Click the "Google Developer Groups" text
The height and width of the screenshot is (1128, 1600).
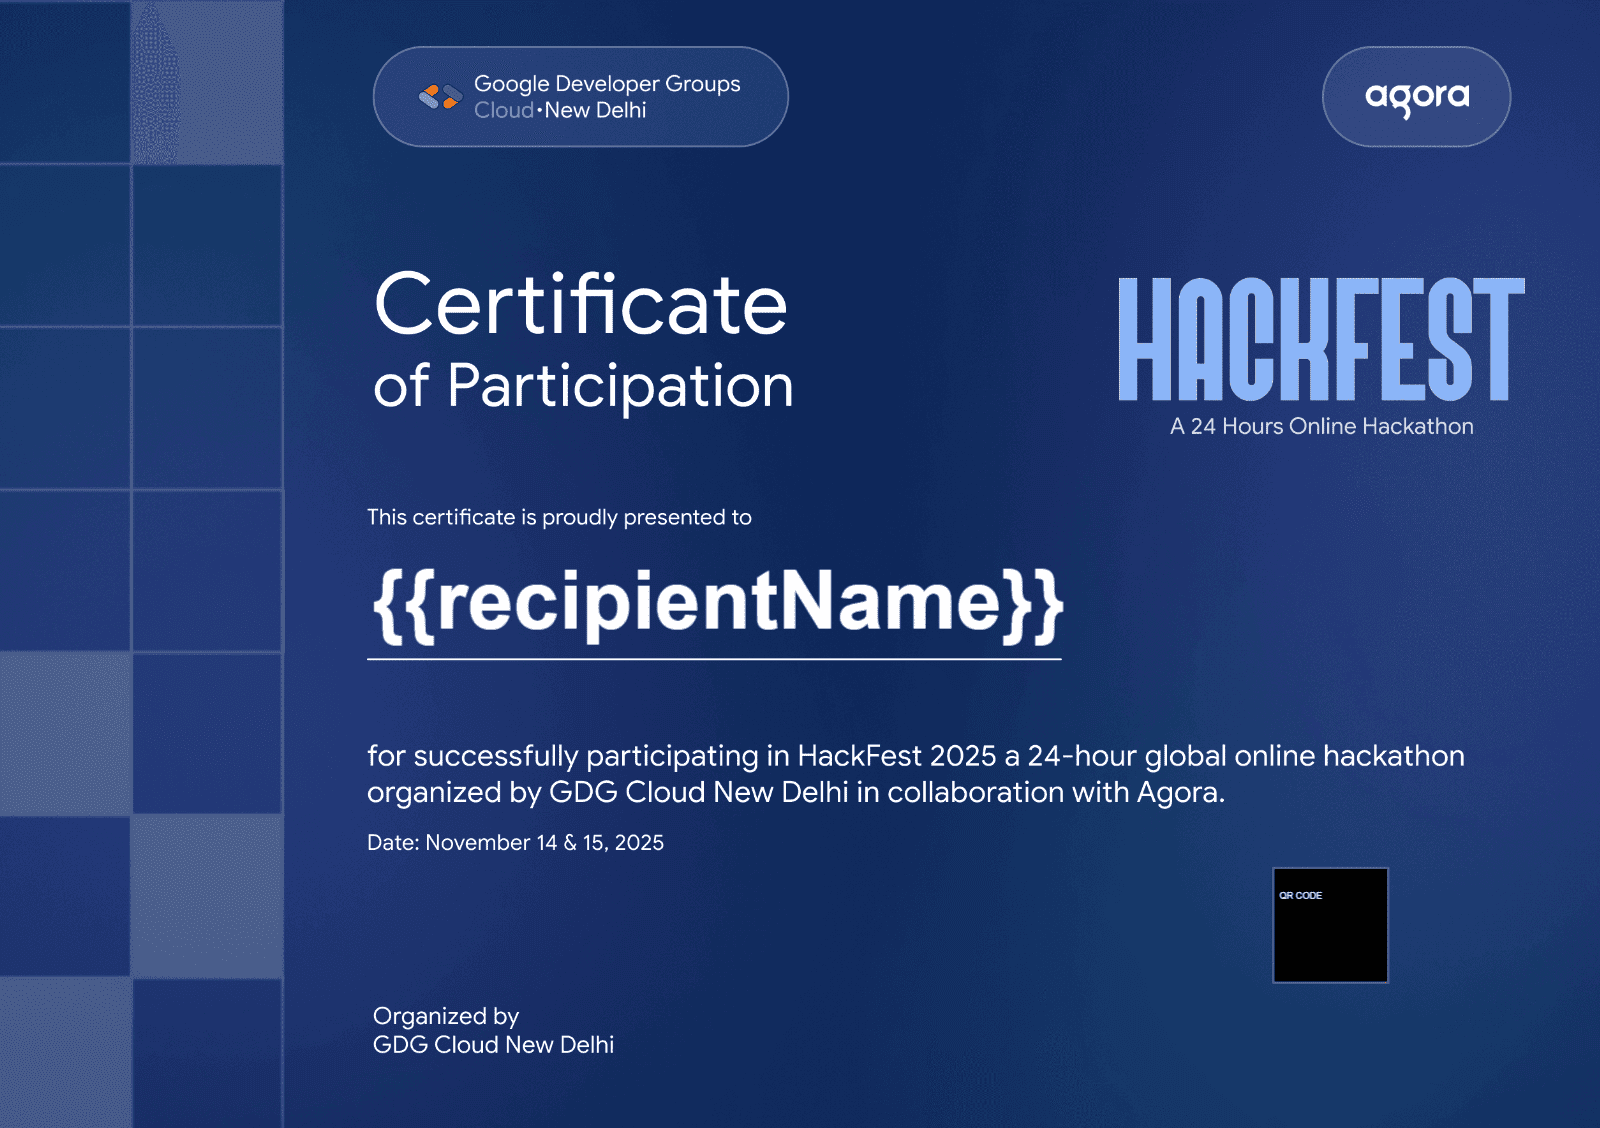[x=607, y=84]
